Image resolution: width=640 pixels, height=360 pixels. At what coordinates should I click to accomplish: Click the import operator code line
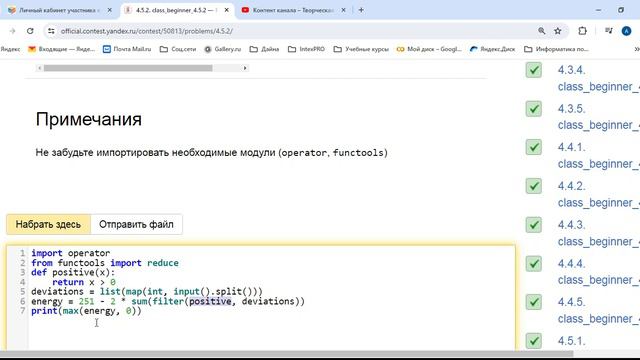click(70, 253)
